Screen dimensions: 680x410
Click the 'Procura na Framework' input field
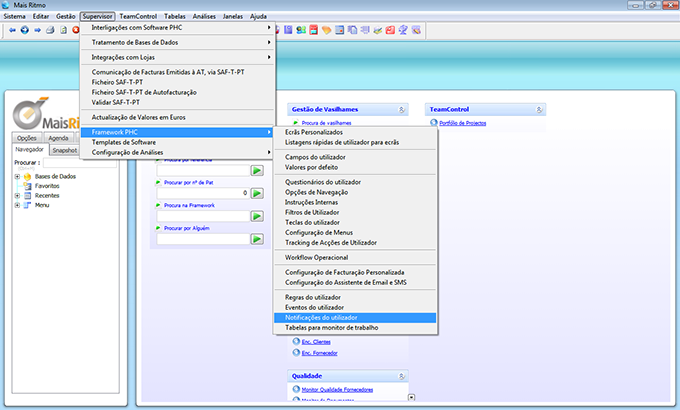pos(203,216)
